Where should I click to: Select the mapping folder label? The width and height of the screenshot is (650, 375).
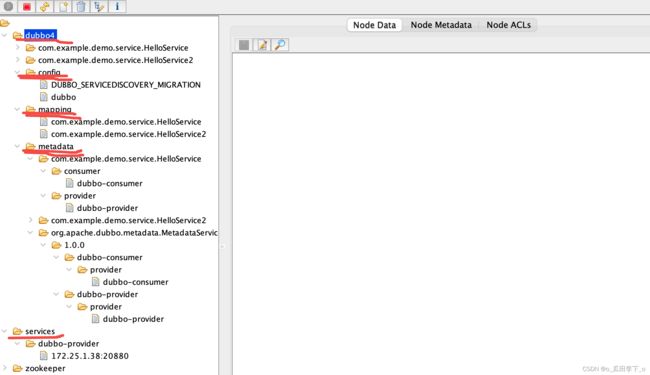55,109
